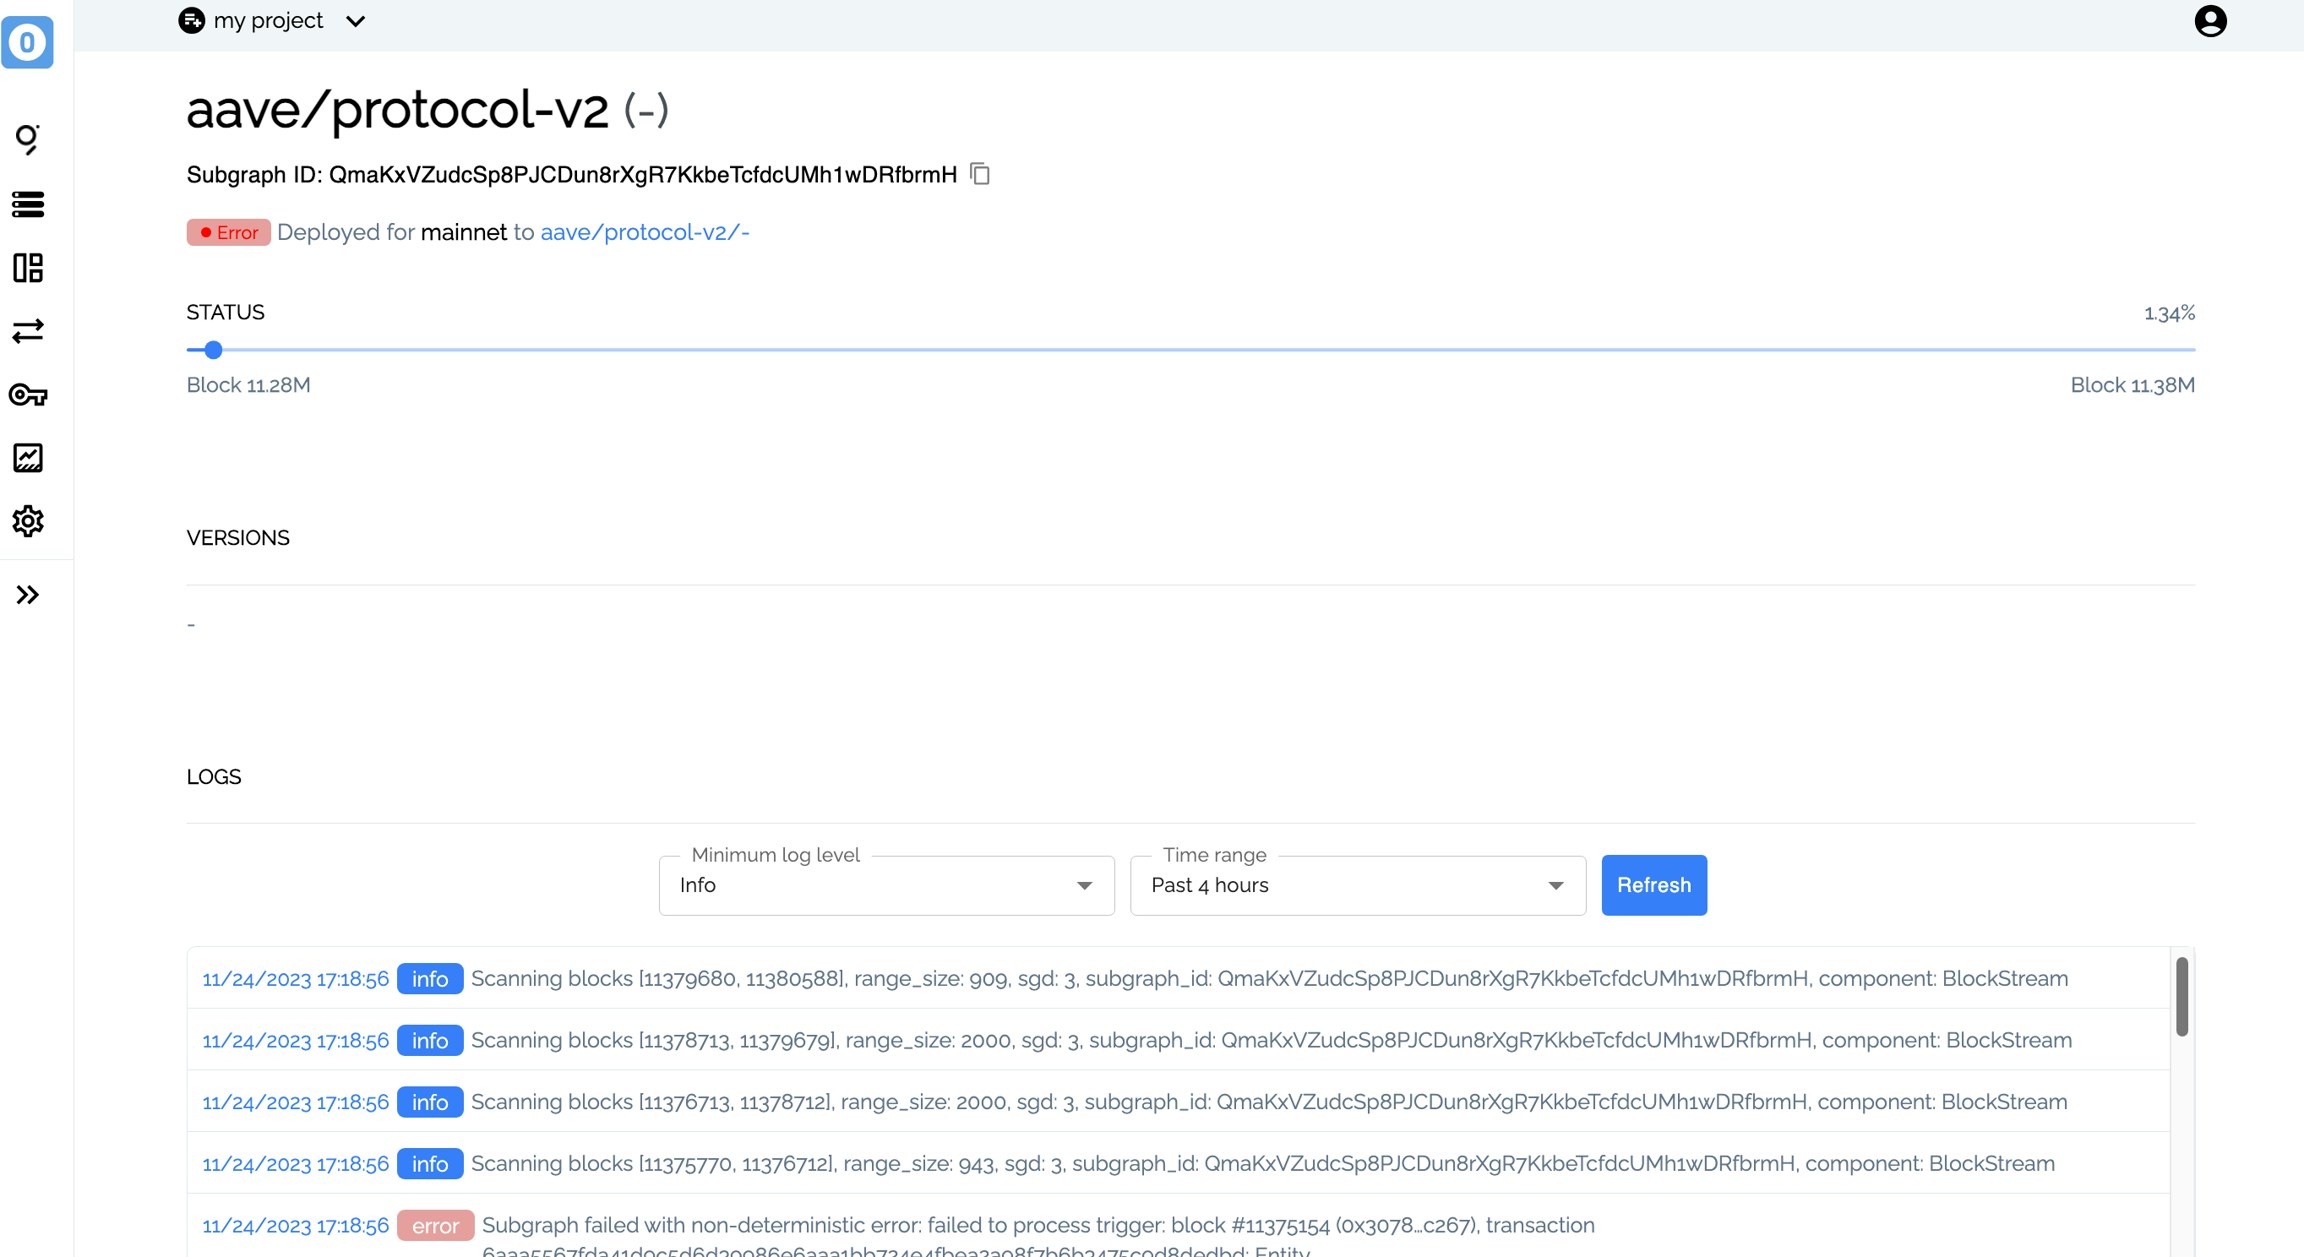The width and height of the screenshot is (2304, 1257).
Task: Open the stacked-list database sidebar icon
Action: pos(27,204)
